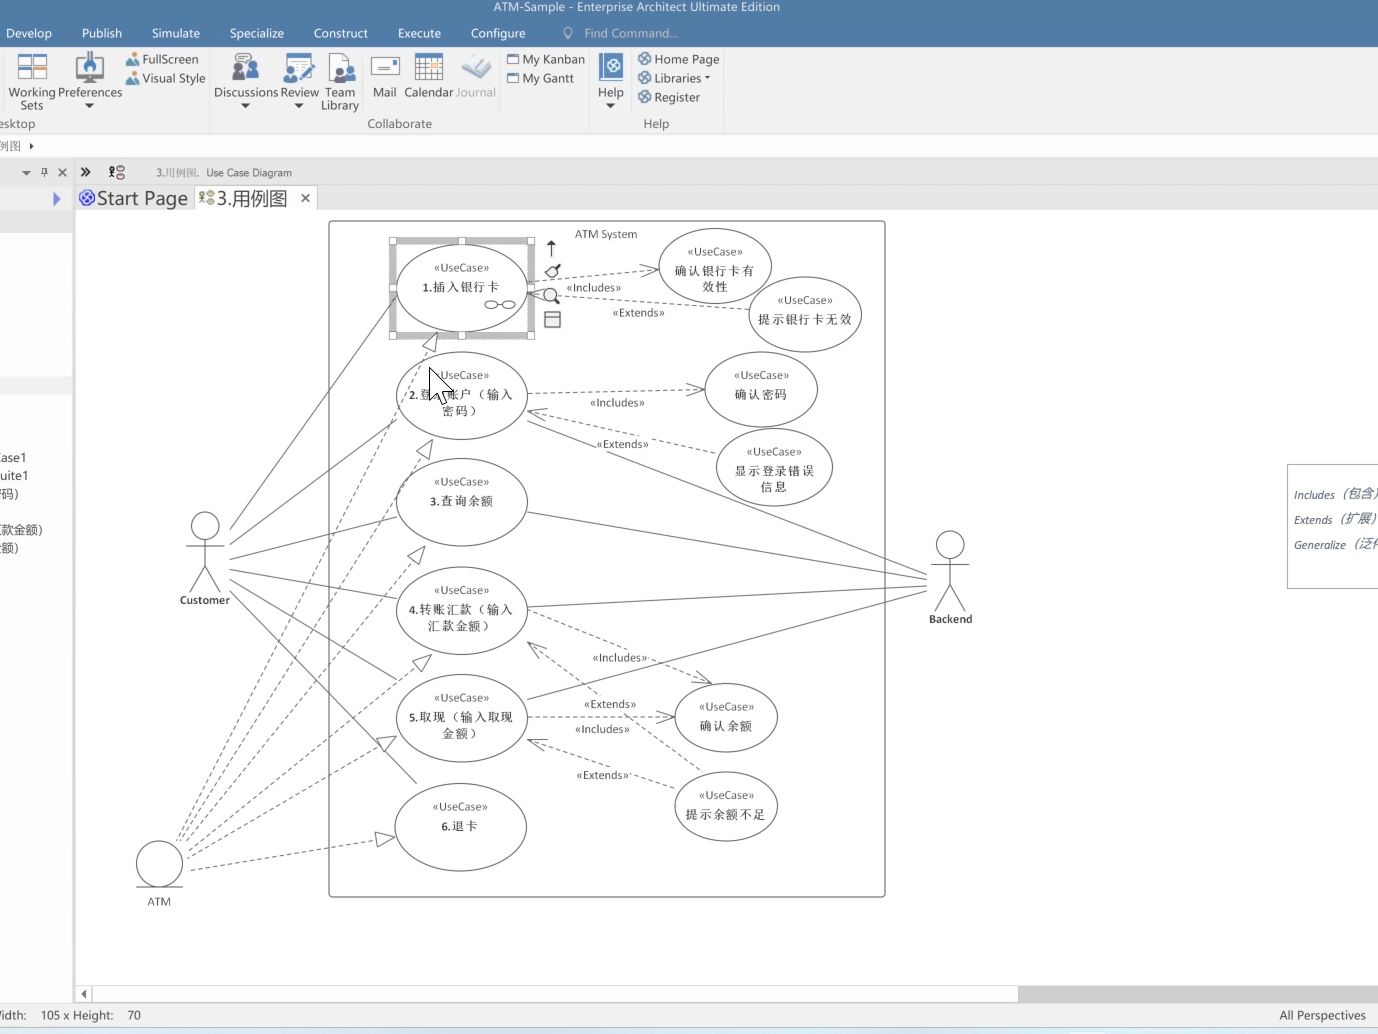Click the Quick Linker arrow beside selected use case
Screen dimensions: 1378x1034
(x=551, y=248)
